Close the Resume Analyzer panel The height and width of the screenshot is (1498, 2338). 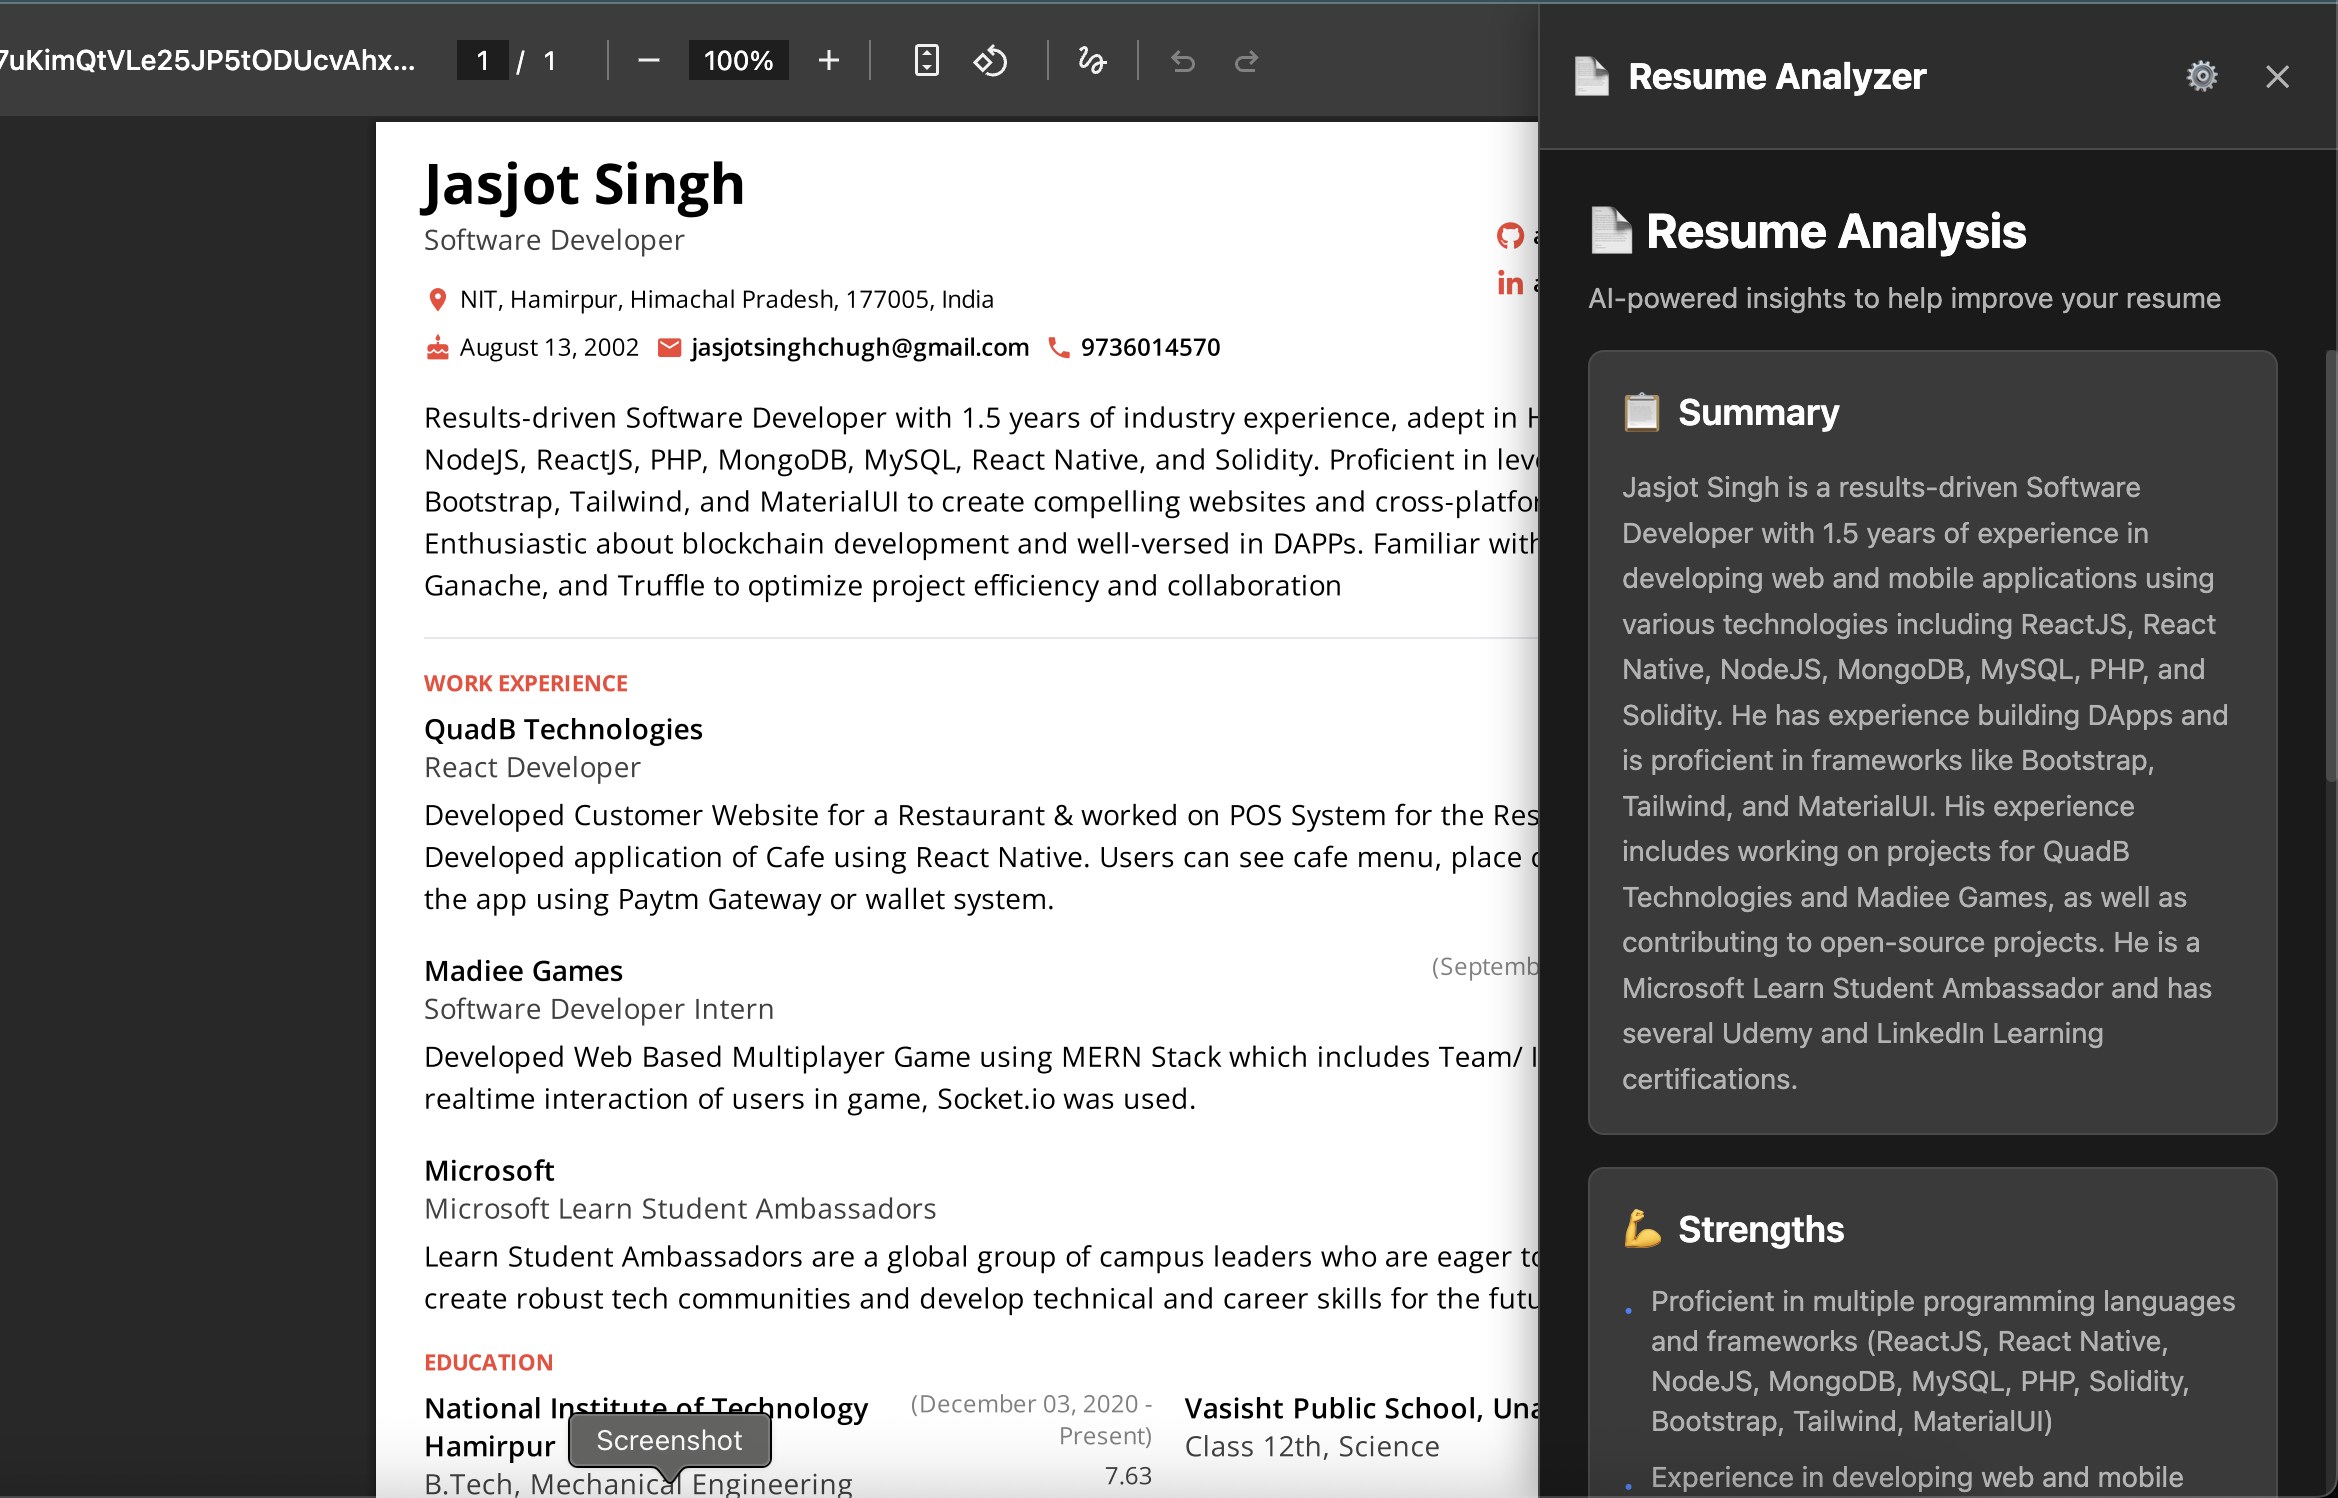tap(2277, 77)
